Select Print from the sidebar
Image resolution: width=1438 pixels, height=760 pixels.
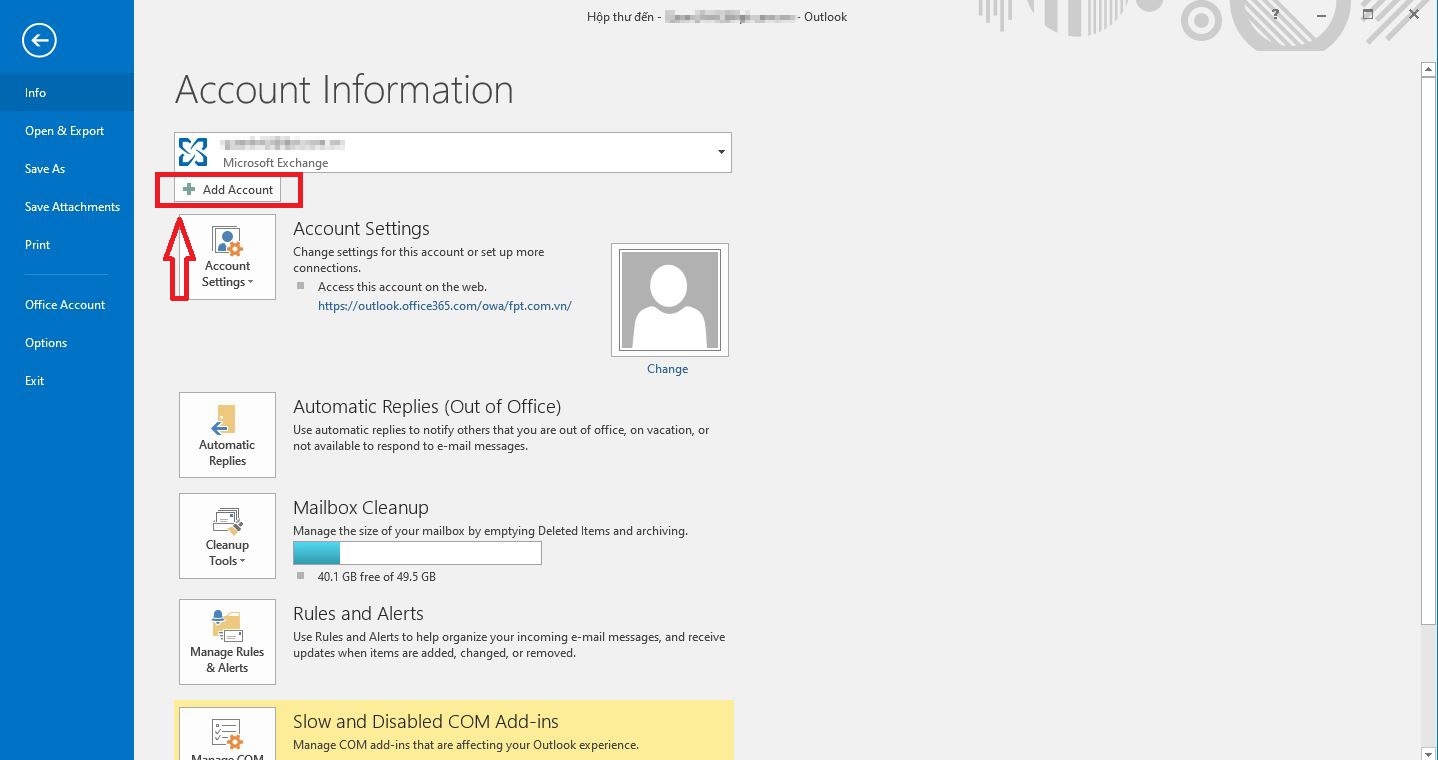click(37, 244)
